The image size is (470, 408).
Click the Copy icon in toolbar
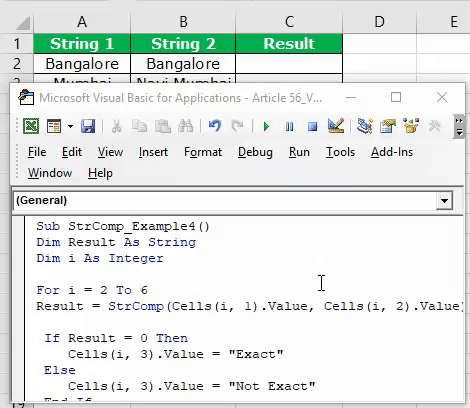point(139,126)
